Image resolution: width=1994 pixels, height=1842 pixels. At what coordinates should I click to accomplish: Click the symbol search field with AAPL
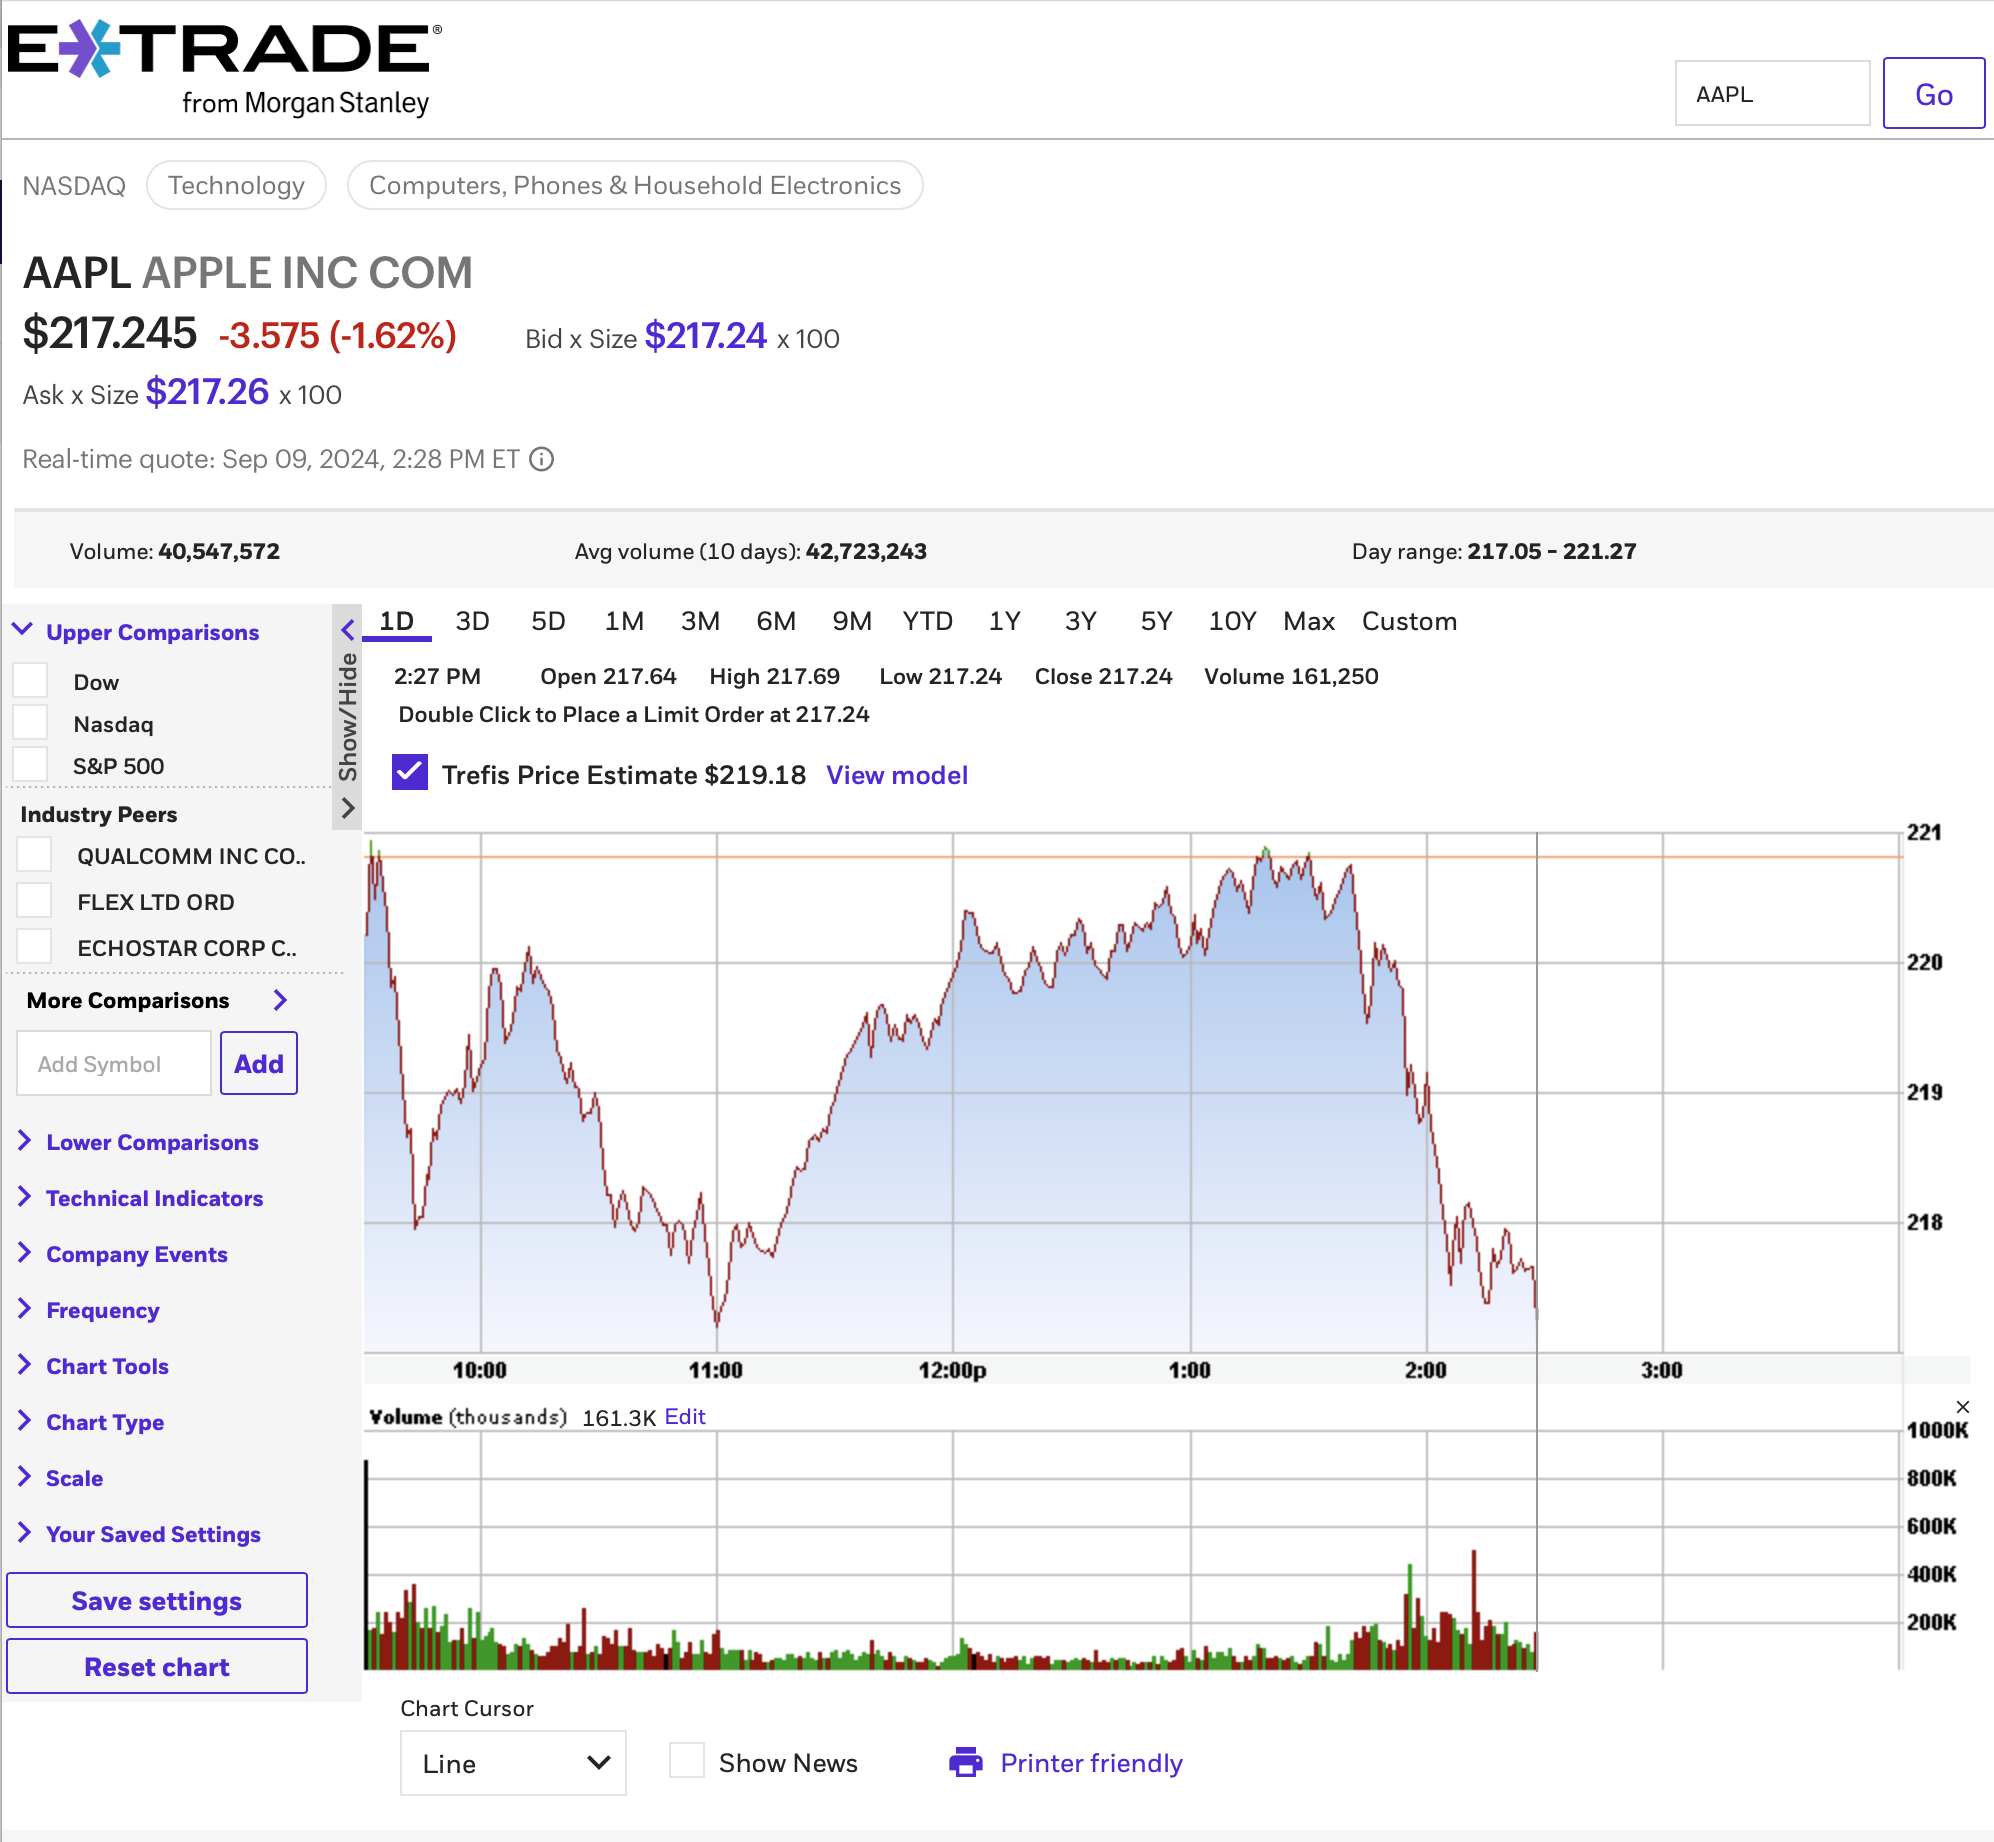pyautogui.click(x=1772, y=93)
